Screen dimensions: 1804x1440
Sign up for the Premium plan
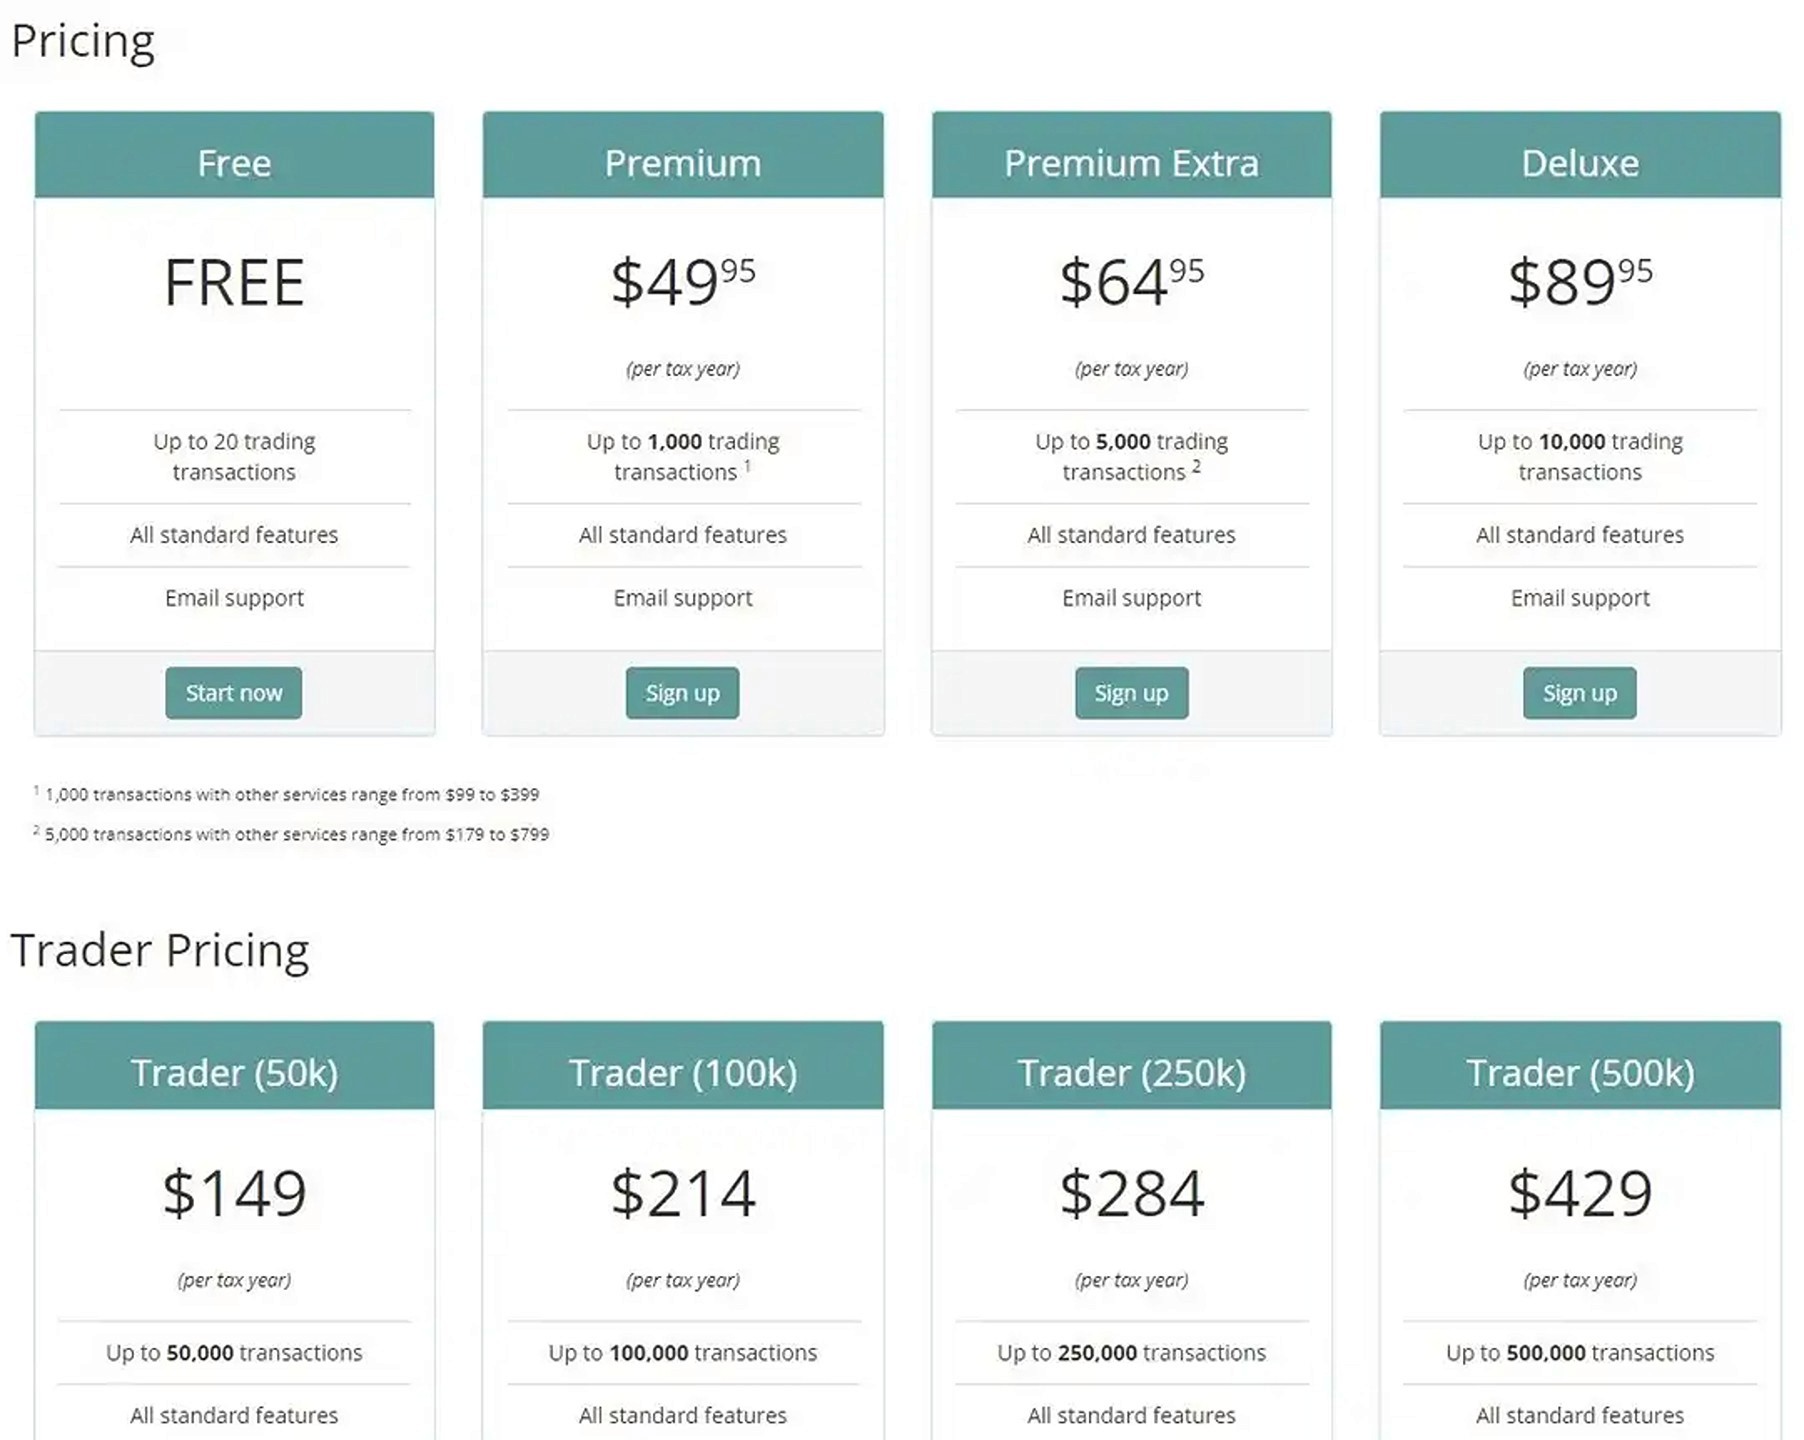[682, 692]
